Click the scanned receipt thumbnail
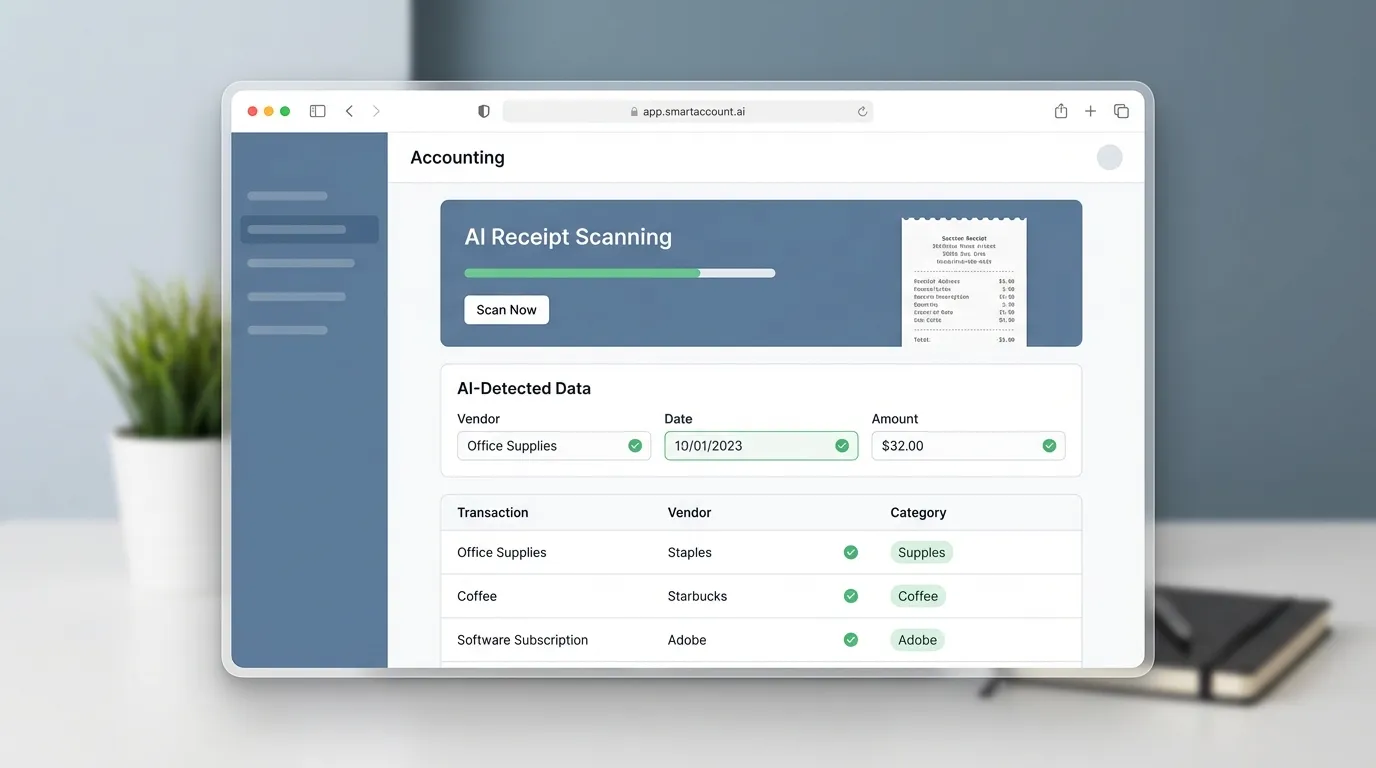 [964, 282]
